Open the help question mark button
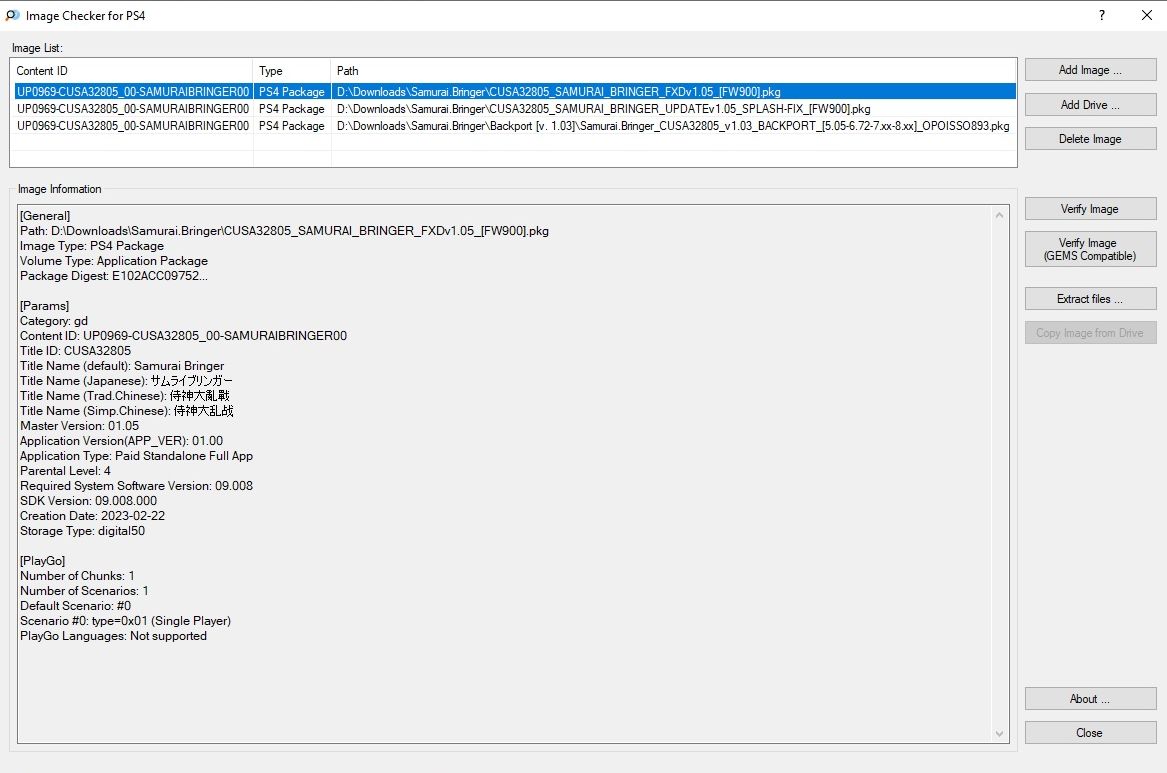Image resolution: width=1167 pixels, height=773 pixels. coord(1102,15)
